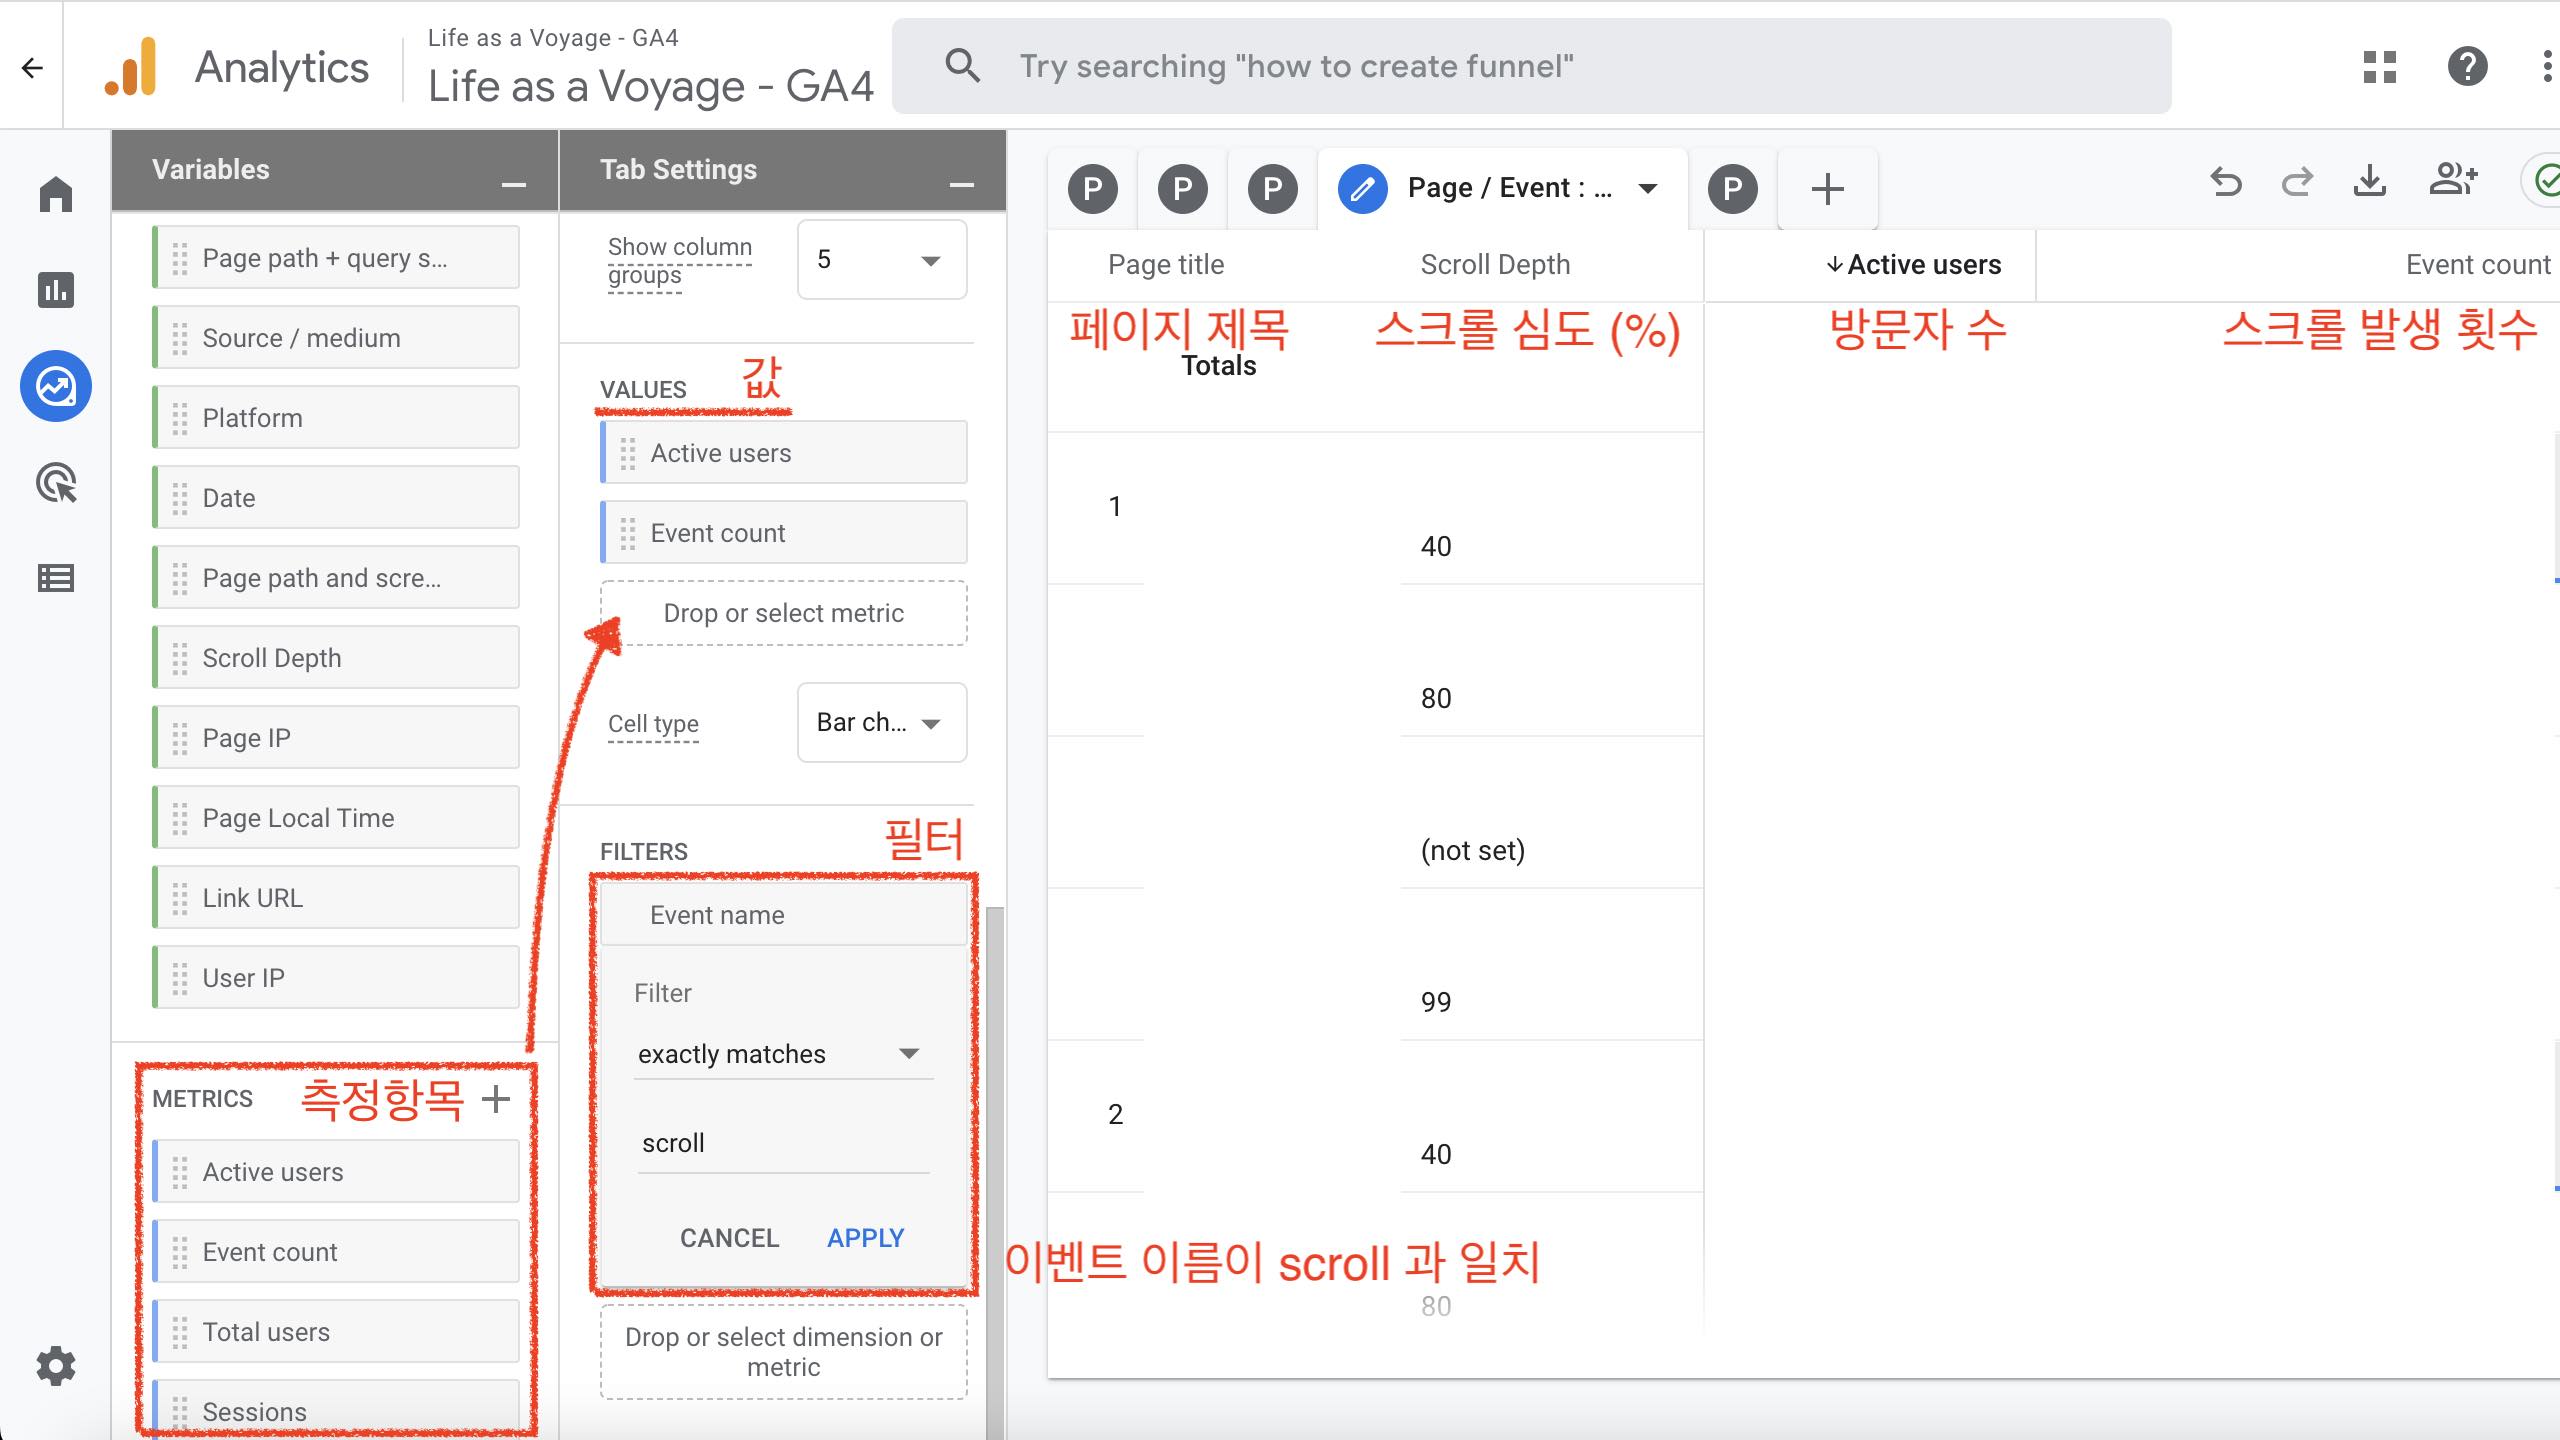Switch to the Page / Event tab
Viewport: 2560px width, 1440px height.
tap(1508, 187)
